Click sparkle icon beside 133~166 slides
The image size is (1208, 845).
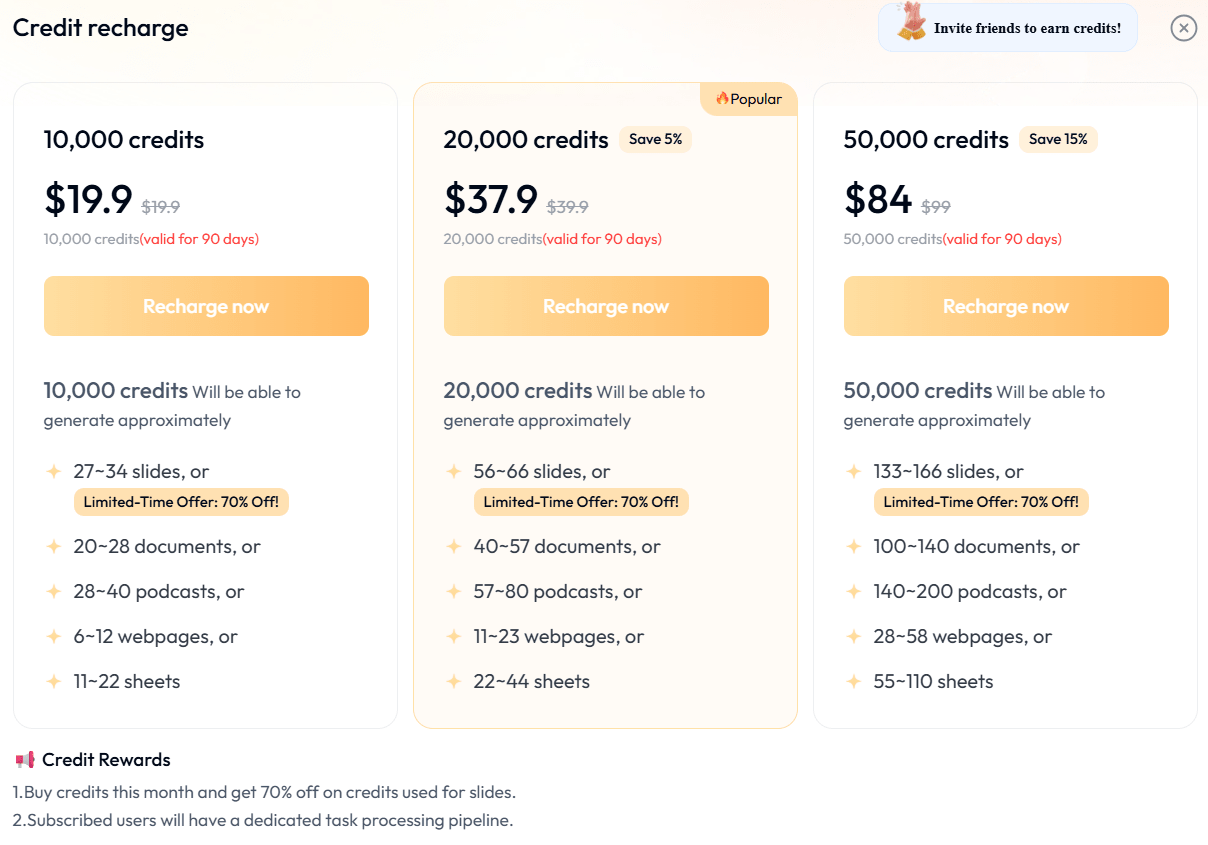coord(854,471)
